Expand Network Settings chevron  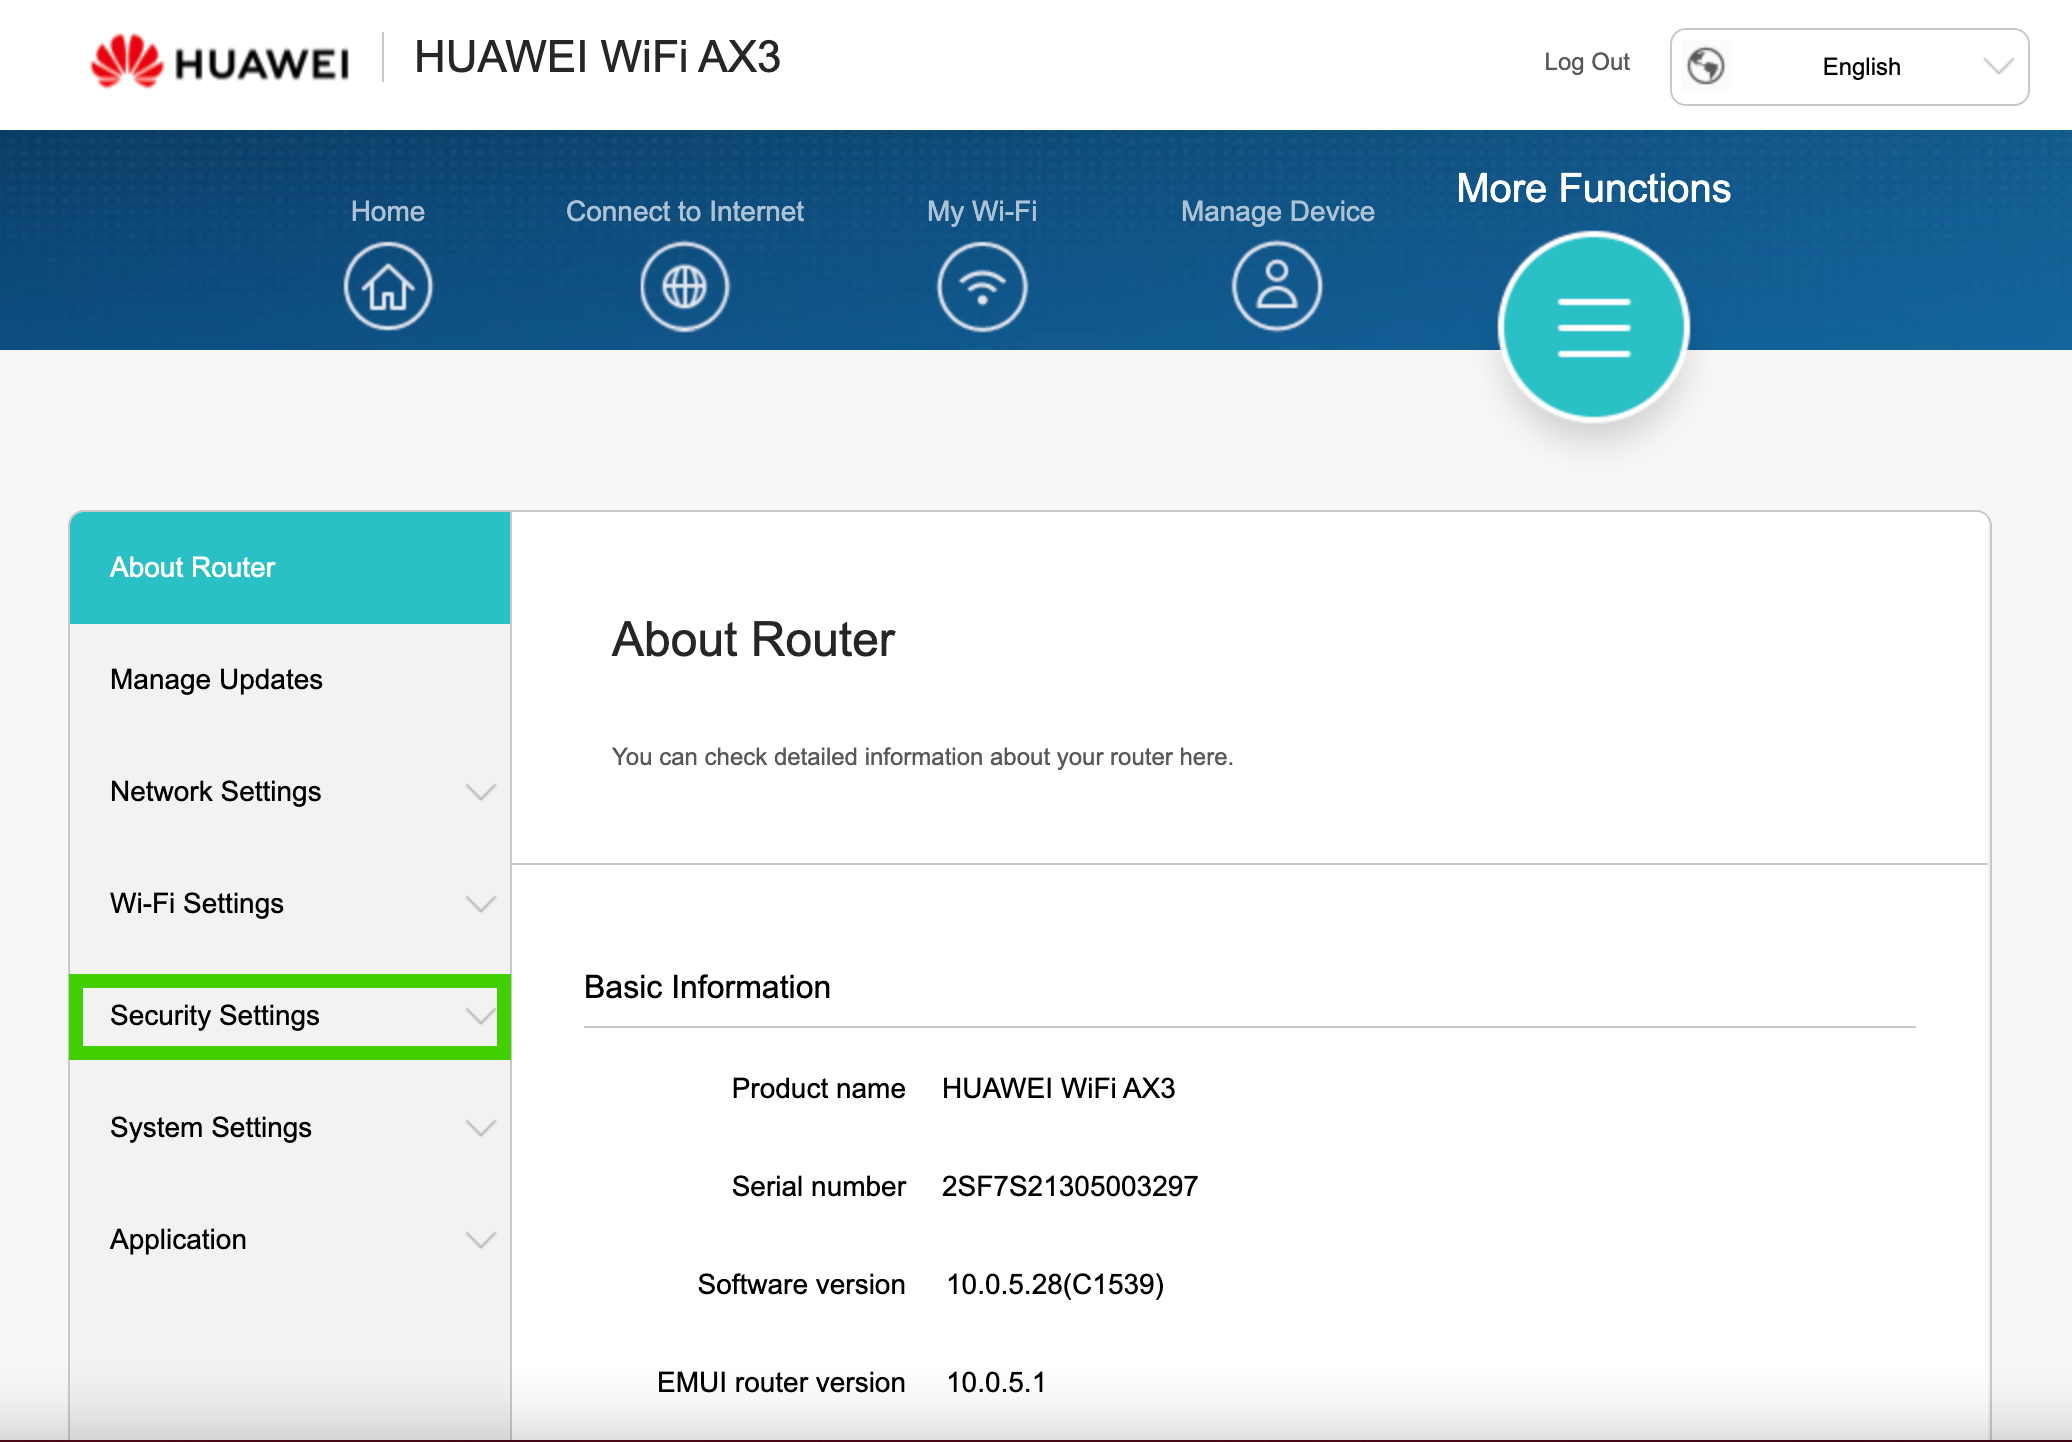click(x=481, y=792)
